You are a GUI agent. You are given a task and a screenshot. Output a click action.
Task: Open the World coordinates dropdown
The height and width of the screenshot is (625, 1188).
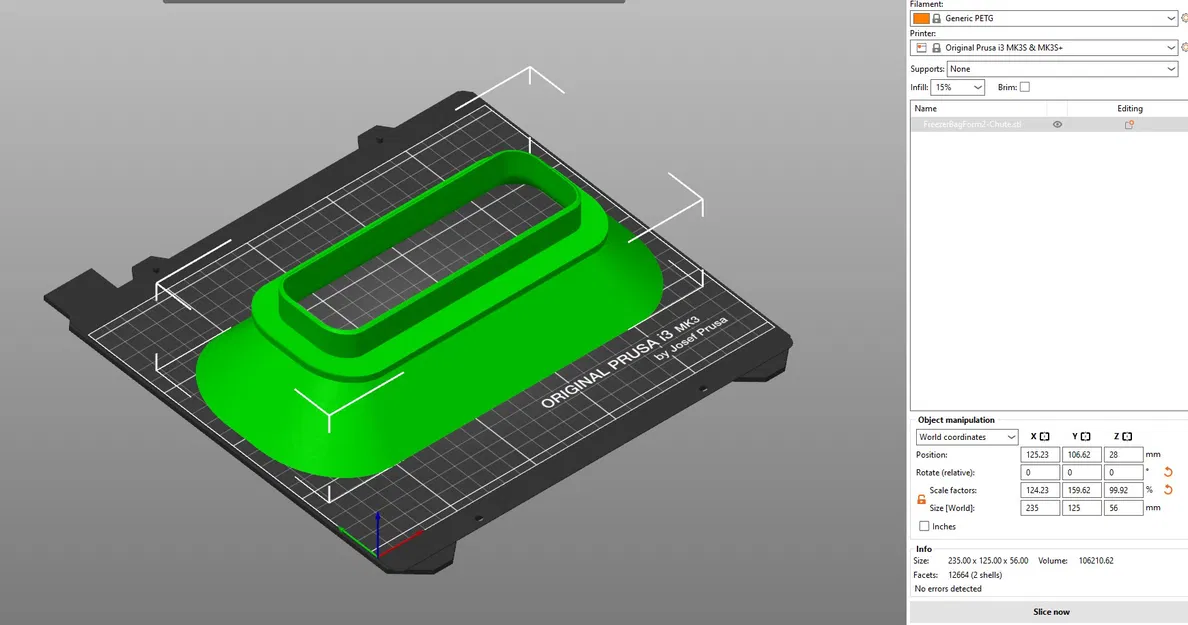pyautogui.click(x=967, y=437)
